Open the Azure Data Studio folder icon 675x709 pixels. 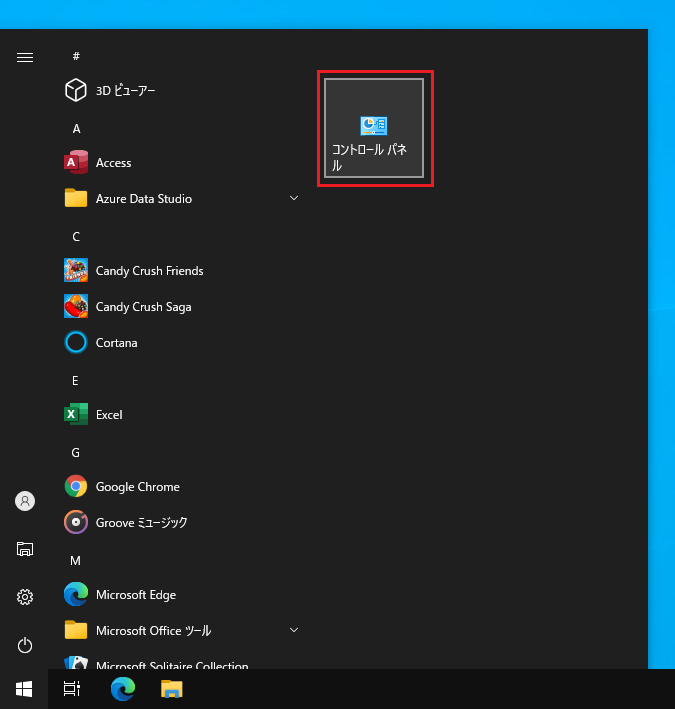coord(76,198)
